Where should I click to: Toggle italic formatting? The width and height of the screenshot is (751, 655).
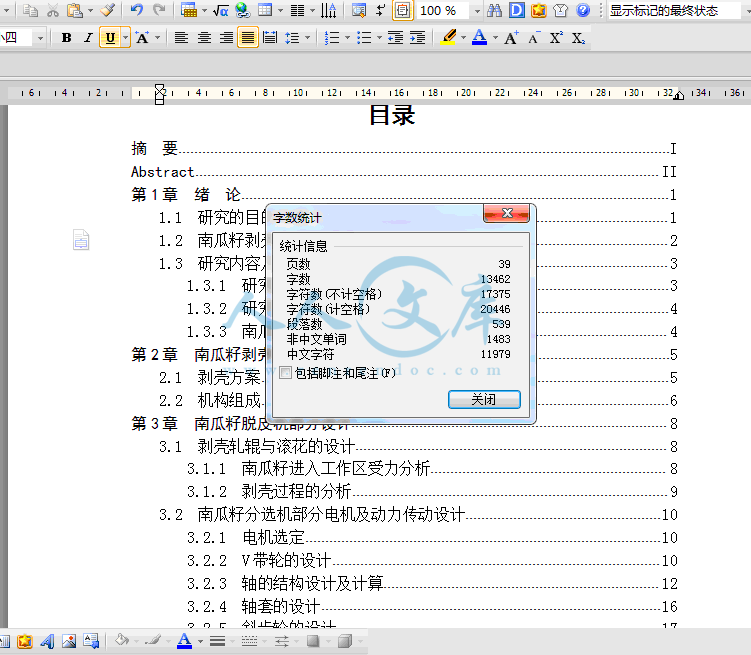[88, 37]
